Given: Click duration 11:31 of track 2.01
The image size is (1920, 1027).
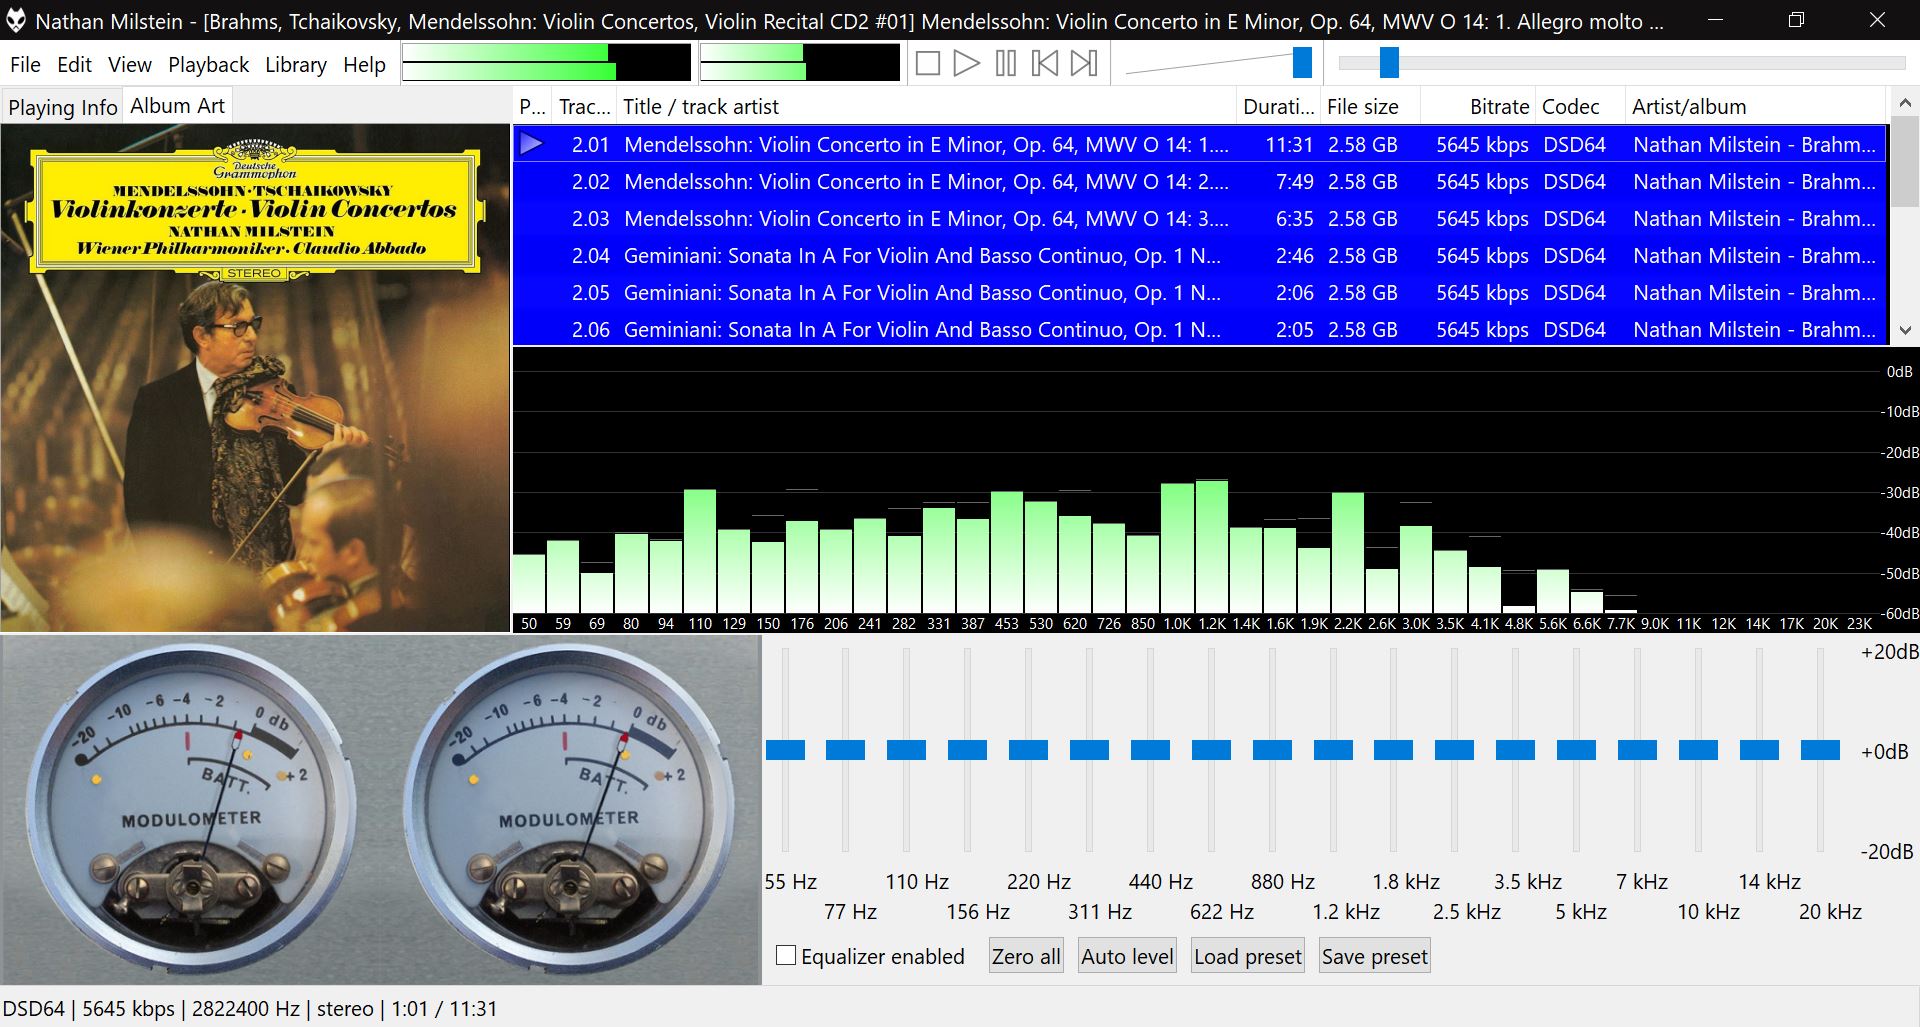Looking at the screenshot, I should point(1289,144).
